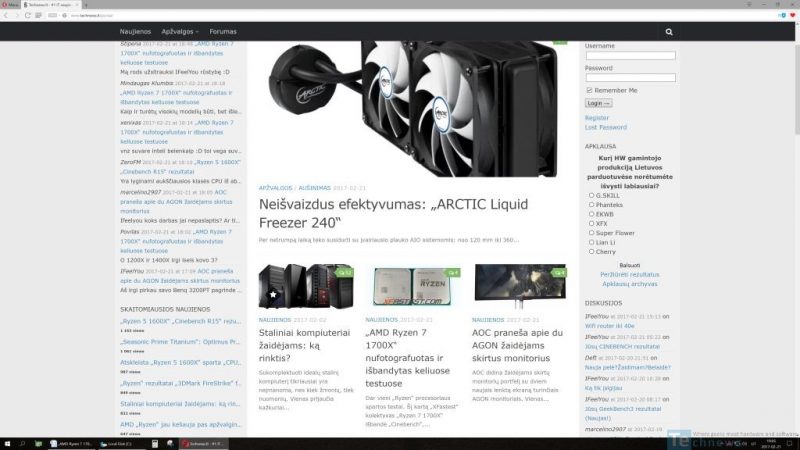This screenshot has height=450, width=800.
Task: Click into the Password field
Action: click(x=630, y=78)
